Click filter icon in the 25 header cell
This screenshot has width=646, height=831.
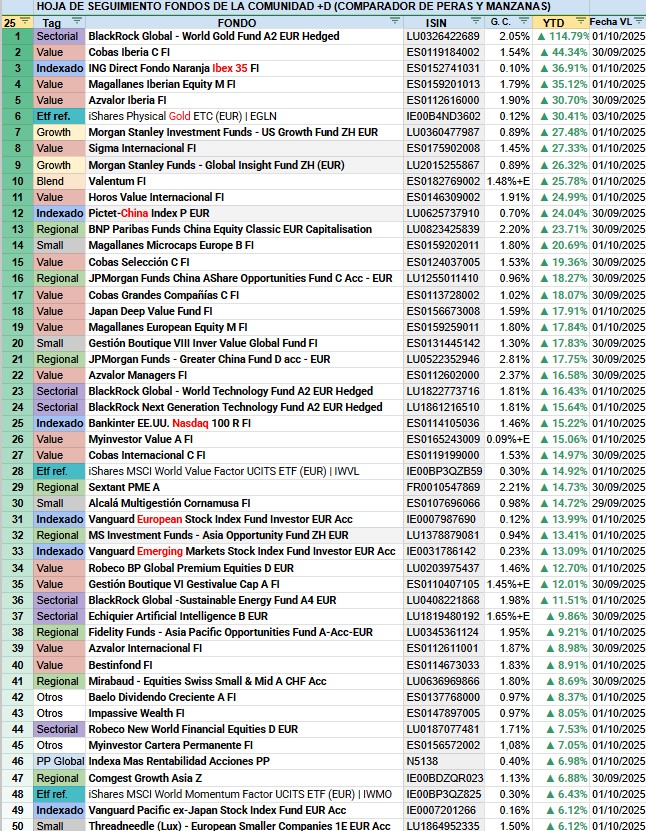tap(25, 22)
